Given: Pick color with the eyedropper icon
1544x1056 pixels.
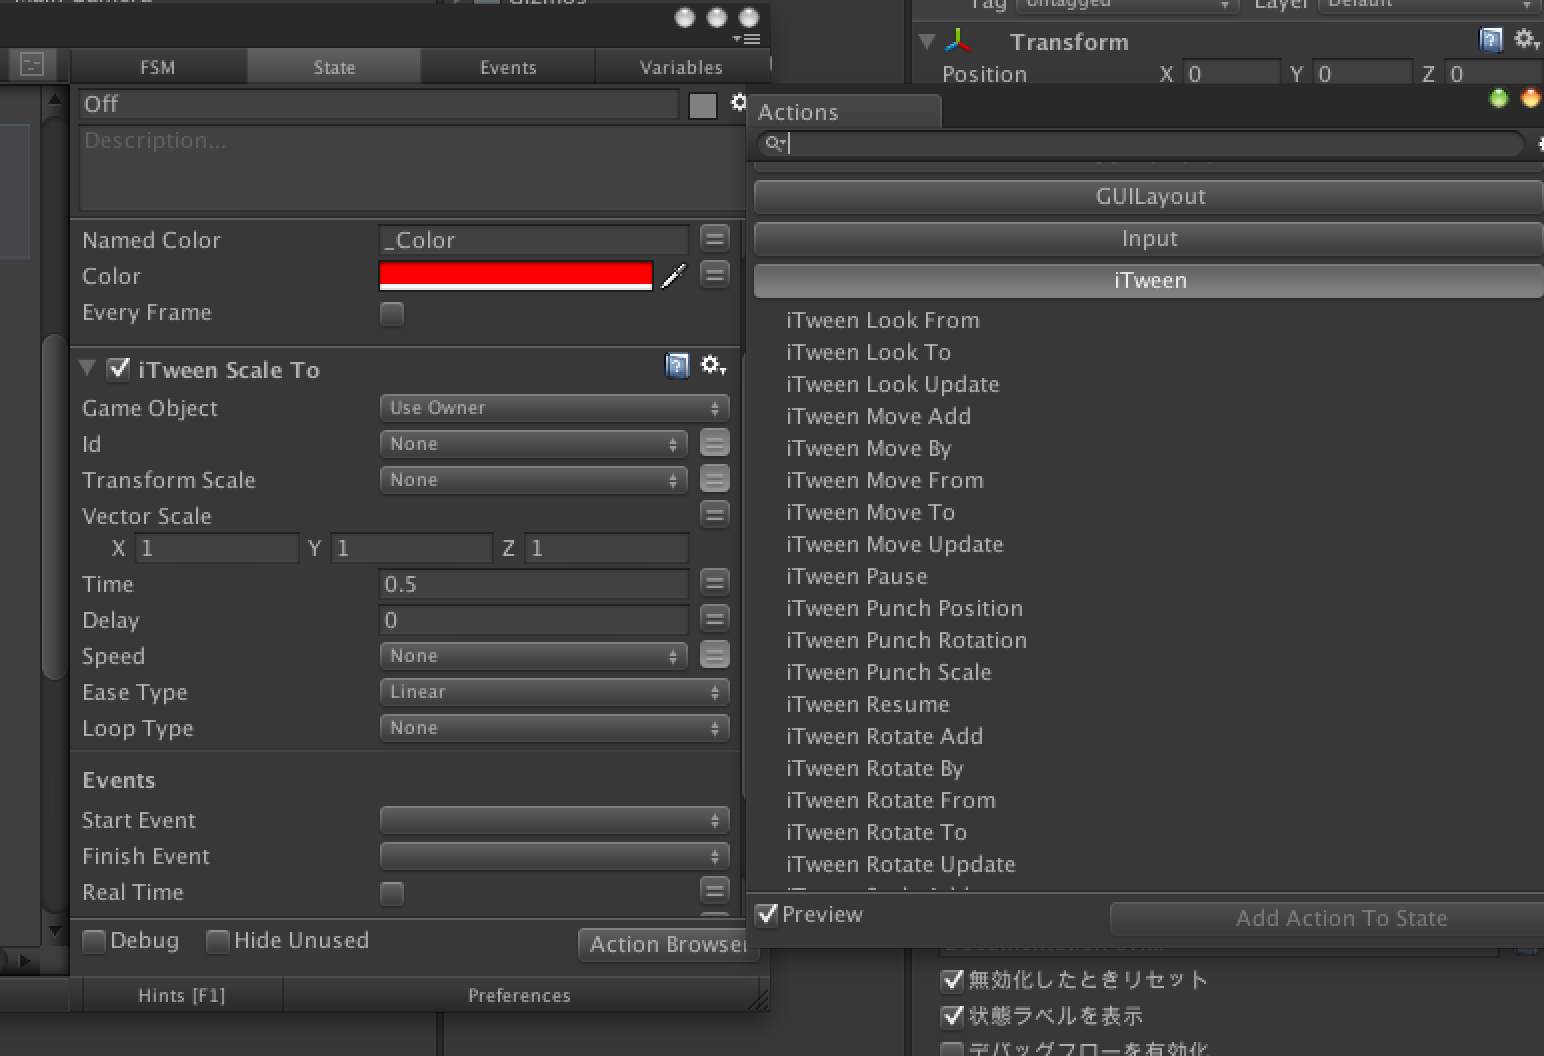Looking at the screenshot, I should [x=674, y=276].
